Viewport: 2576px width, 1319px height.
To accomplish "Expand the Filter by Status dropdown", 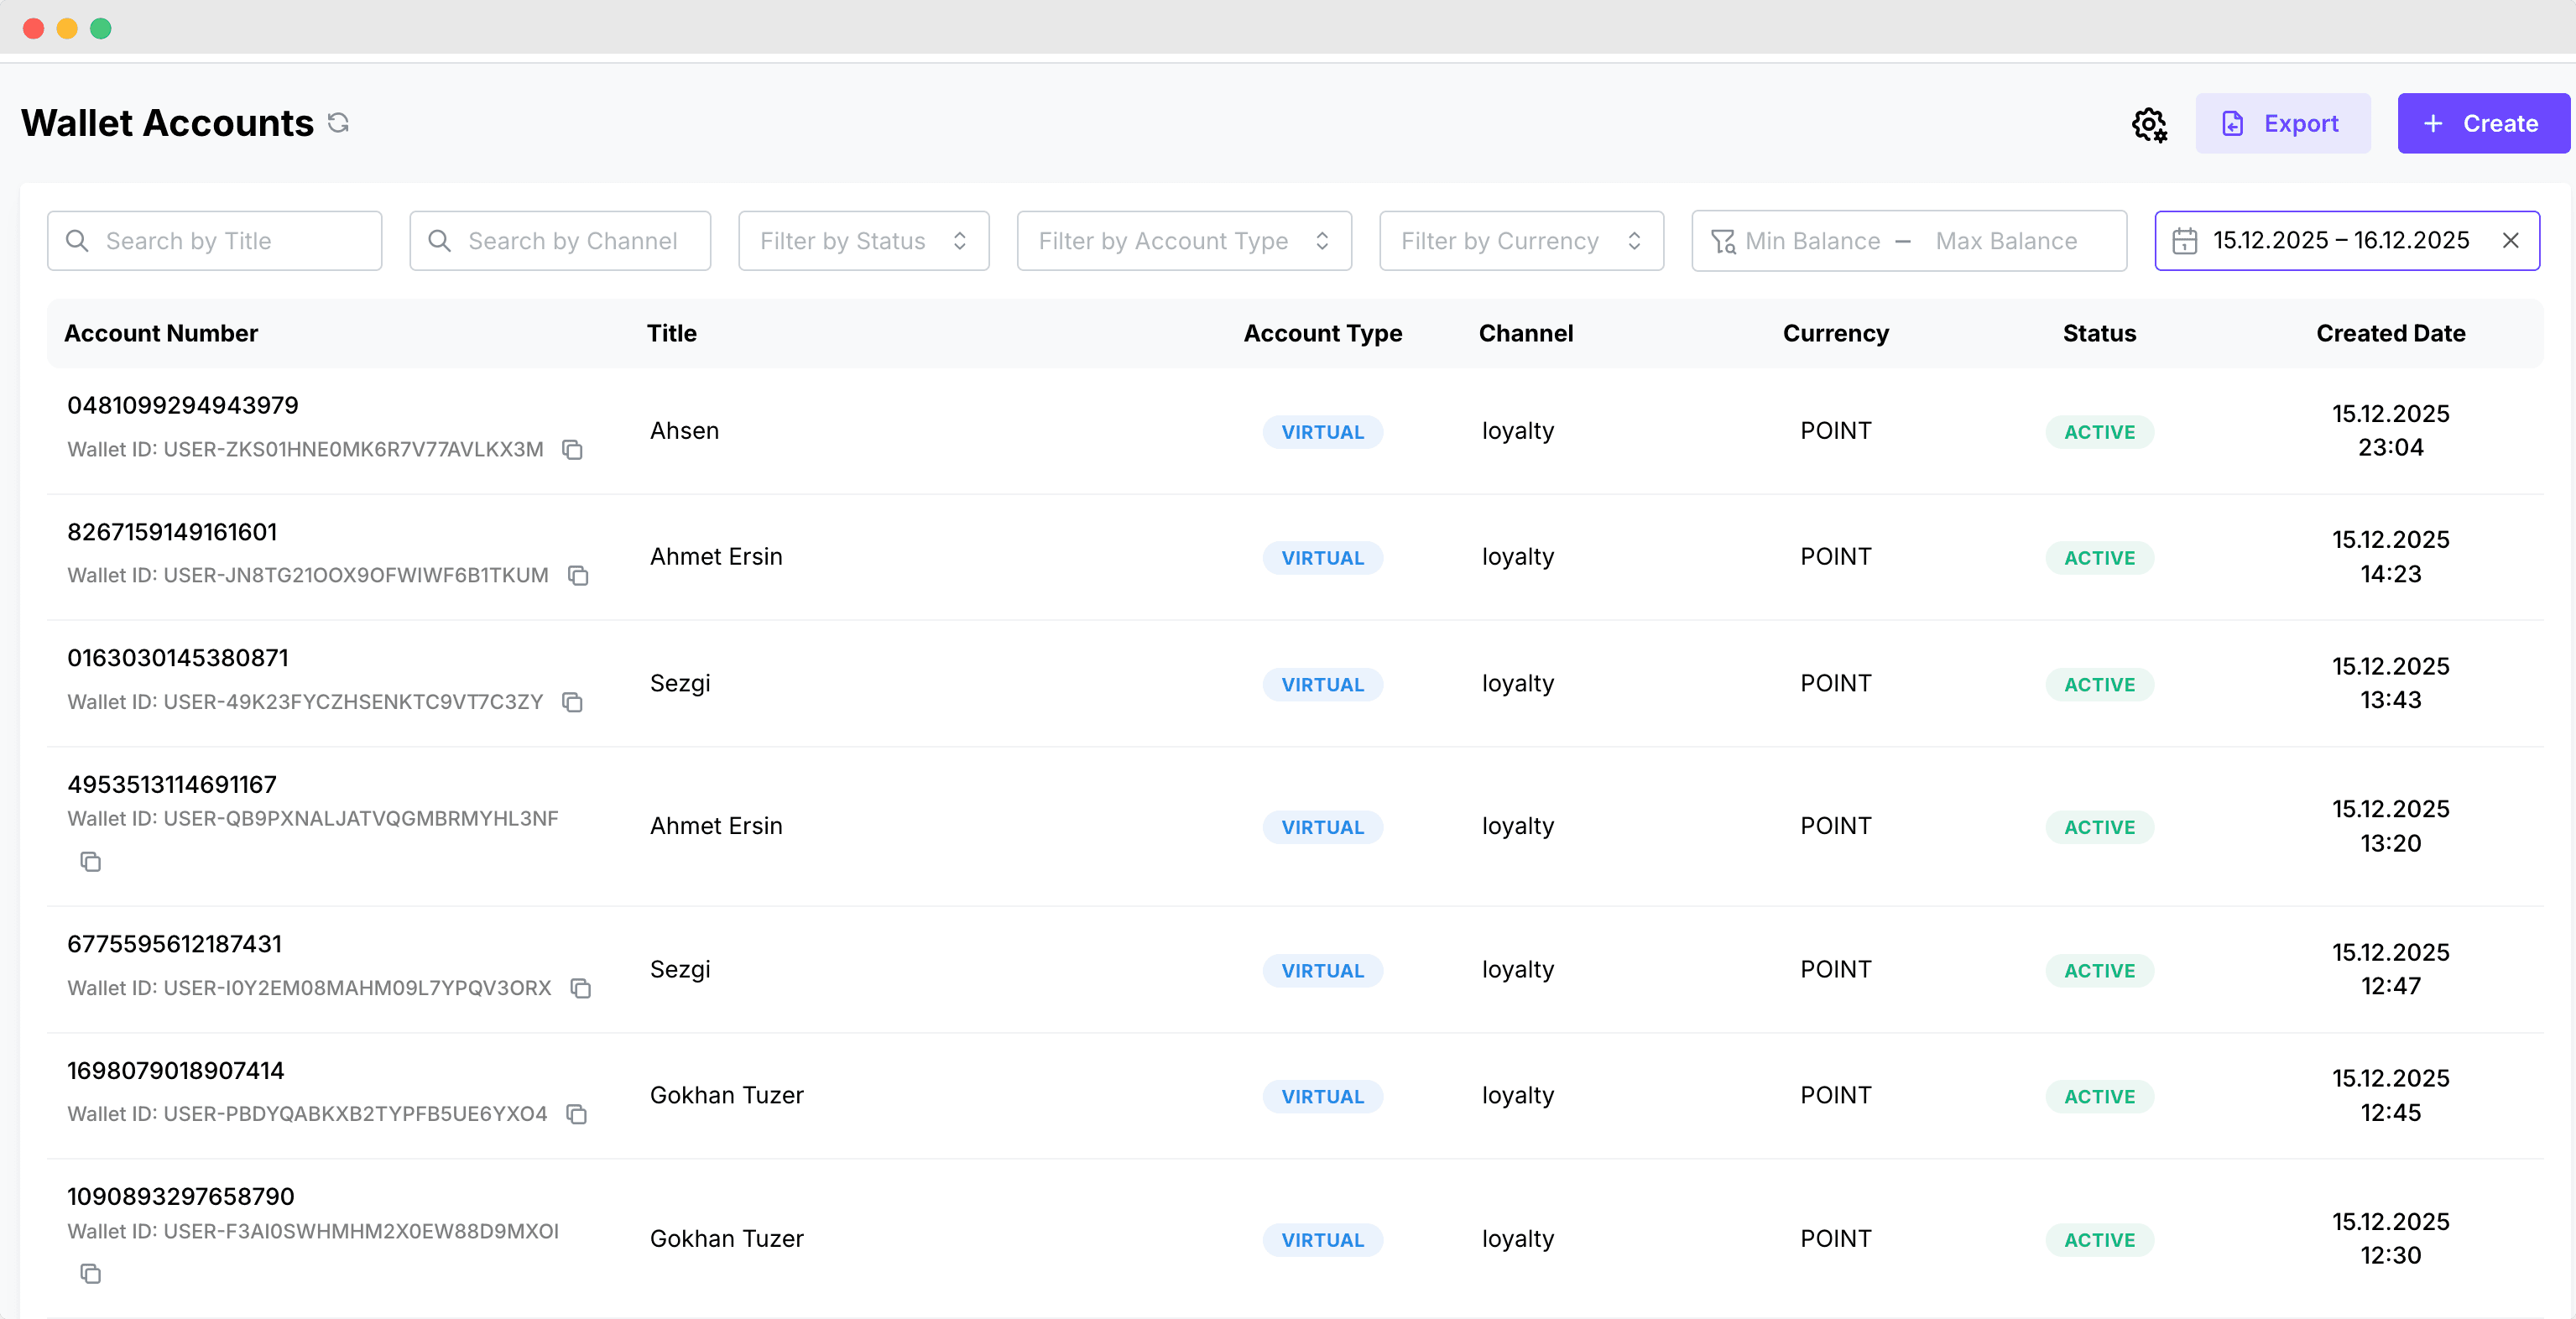I will pos(863,241).
